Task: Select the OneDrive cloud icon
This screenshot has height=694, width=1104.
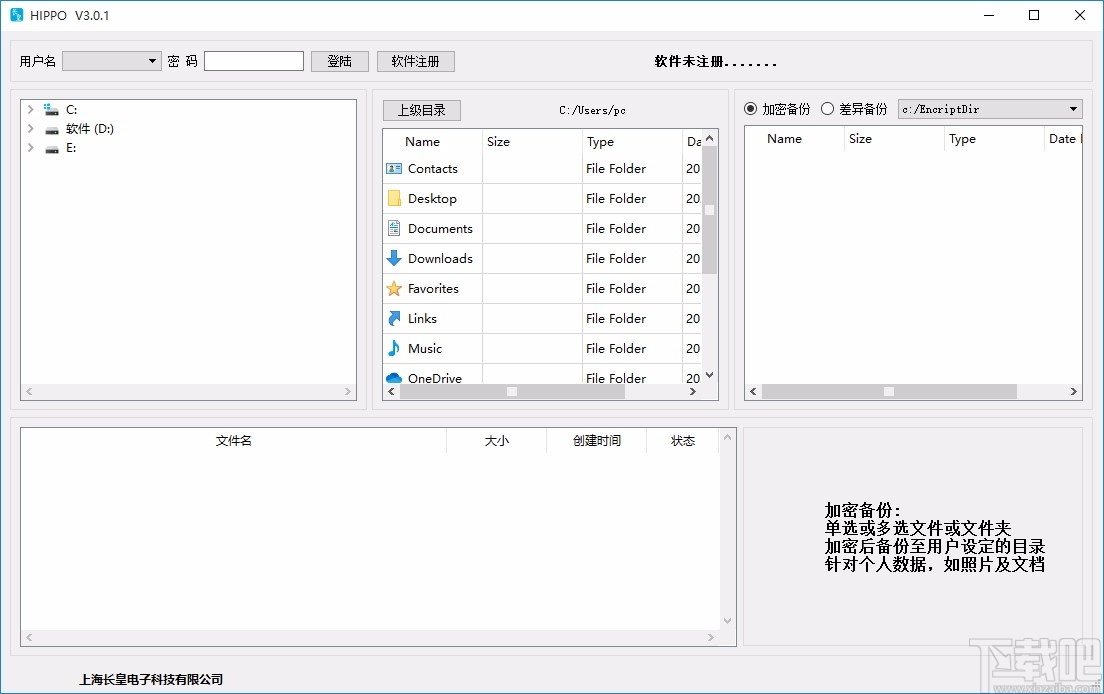Action: (x=394, y=377)
